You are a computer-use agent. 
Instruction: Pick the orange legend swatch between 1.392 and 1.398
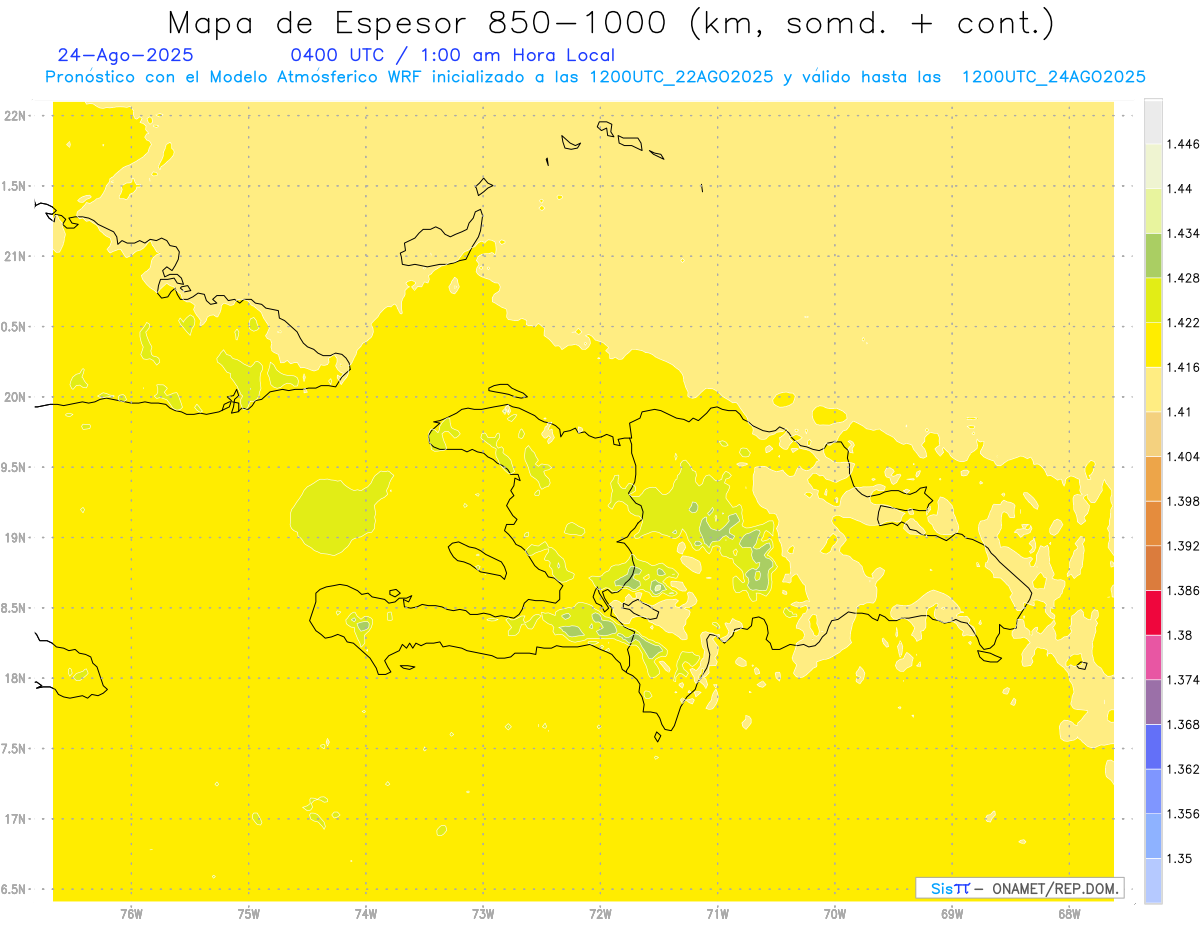pos(1153,523)
